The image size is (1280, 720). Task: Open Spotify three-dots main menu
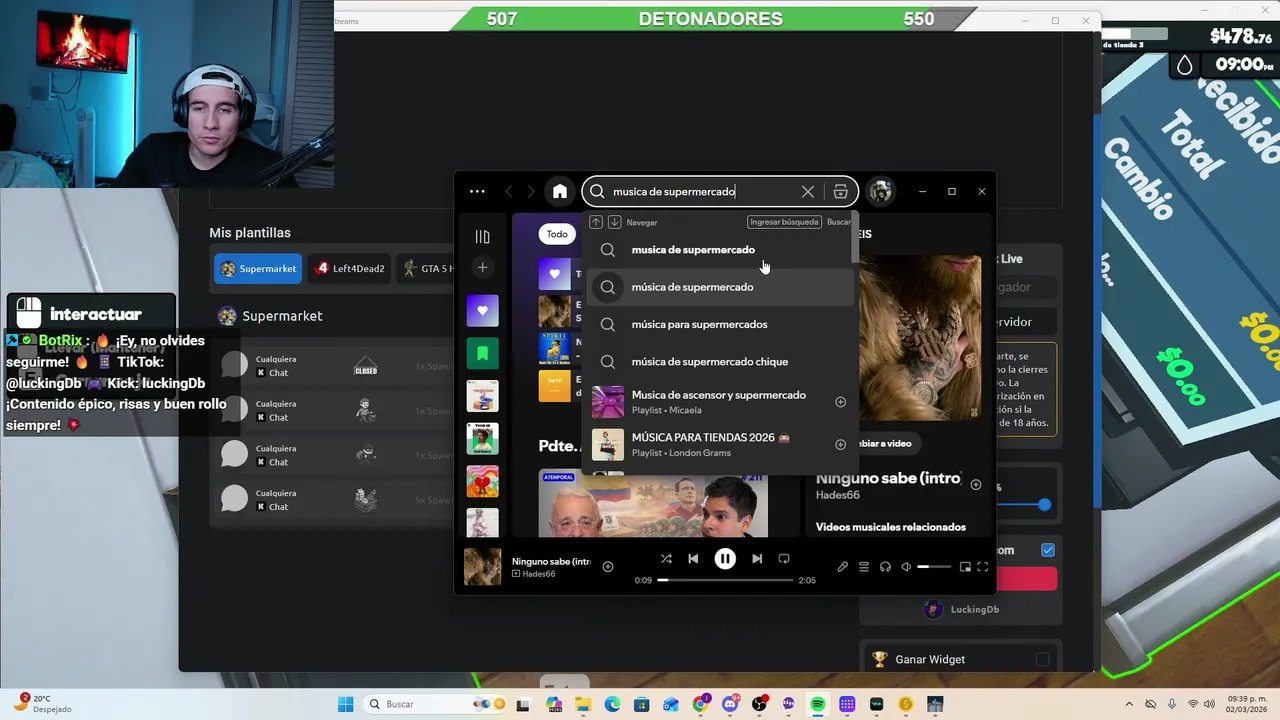click(477, 191)
